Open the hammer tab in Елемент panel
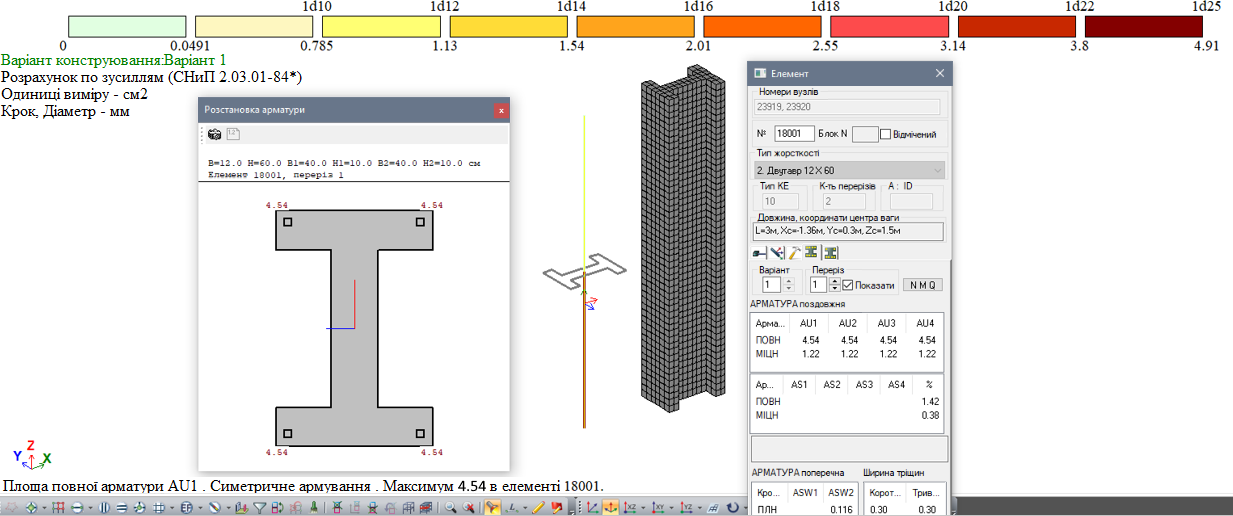This screenshot has height=516, width=1233. [x=794, y=252]
